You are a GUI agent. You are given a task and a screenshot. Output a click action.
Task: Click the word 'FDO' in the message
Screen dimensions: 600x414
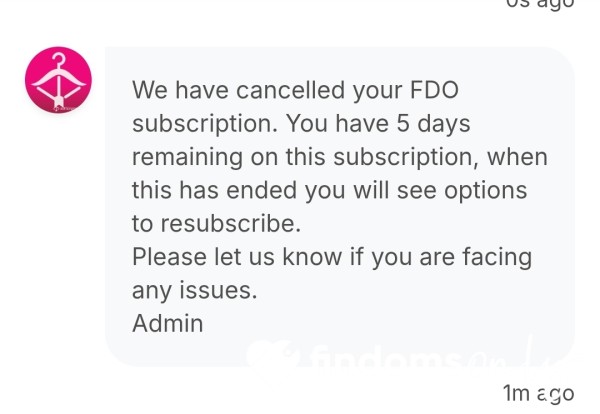click(434, 90)
